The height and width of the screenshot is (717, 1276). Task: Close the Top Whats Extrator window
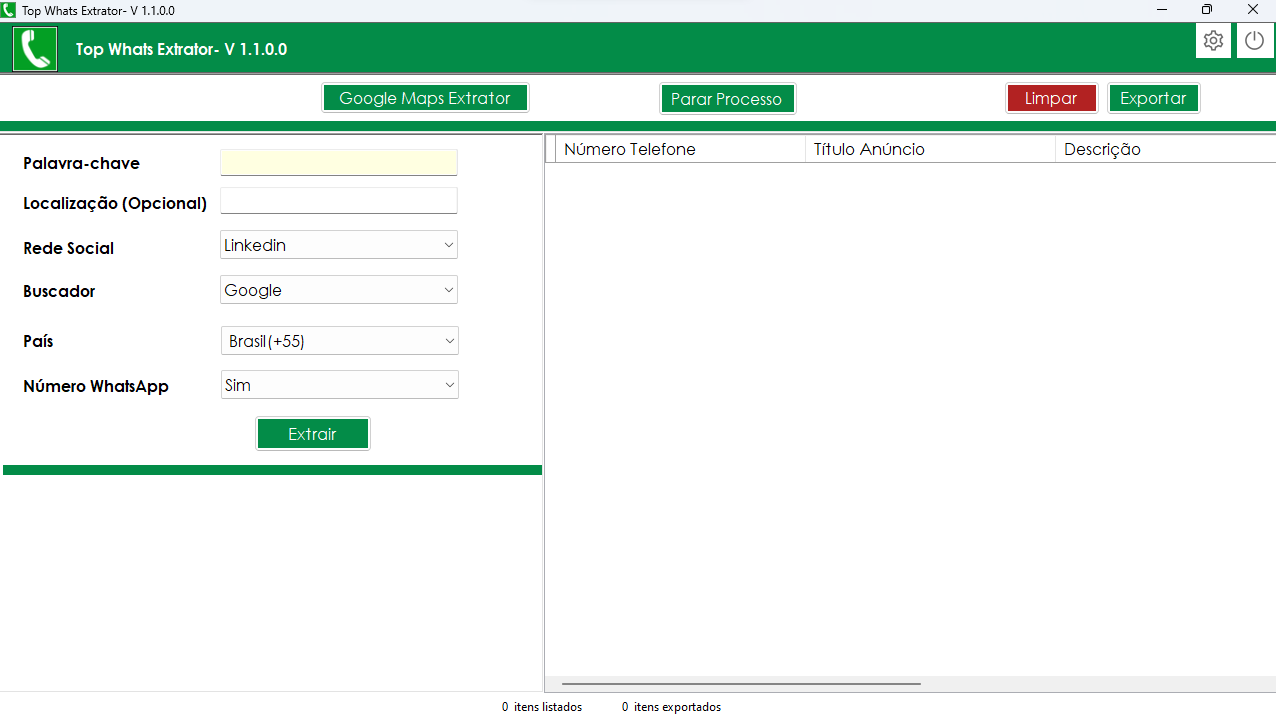[x=1253, y=10]
